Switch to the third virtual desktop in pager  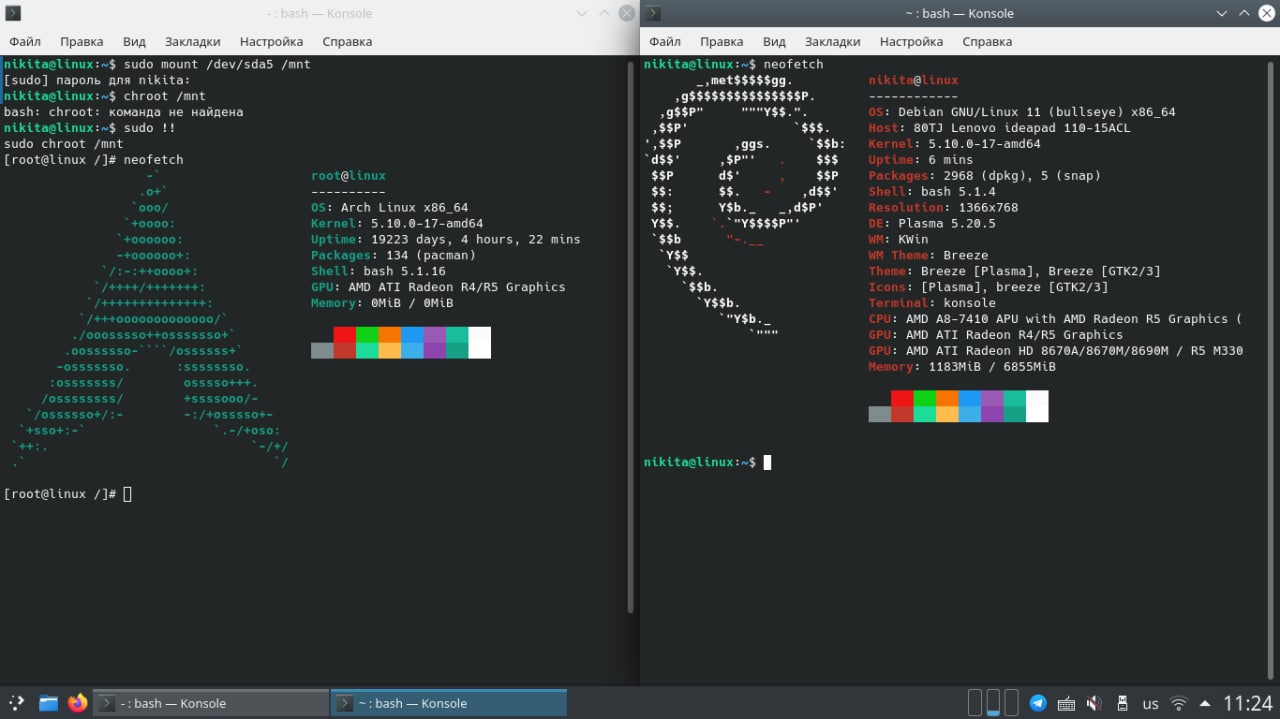pos(1011,702)
